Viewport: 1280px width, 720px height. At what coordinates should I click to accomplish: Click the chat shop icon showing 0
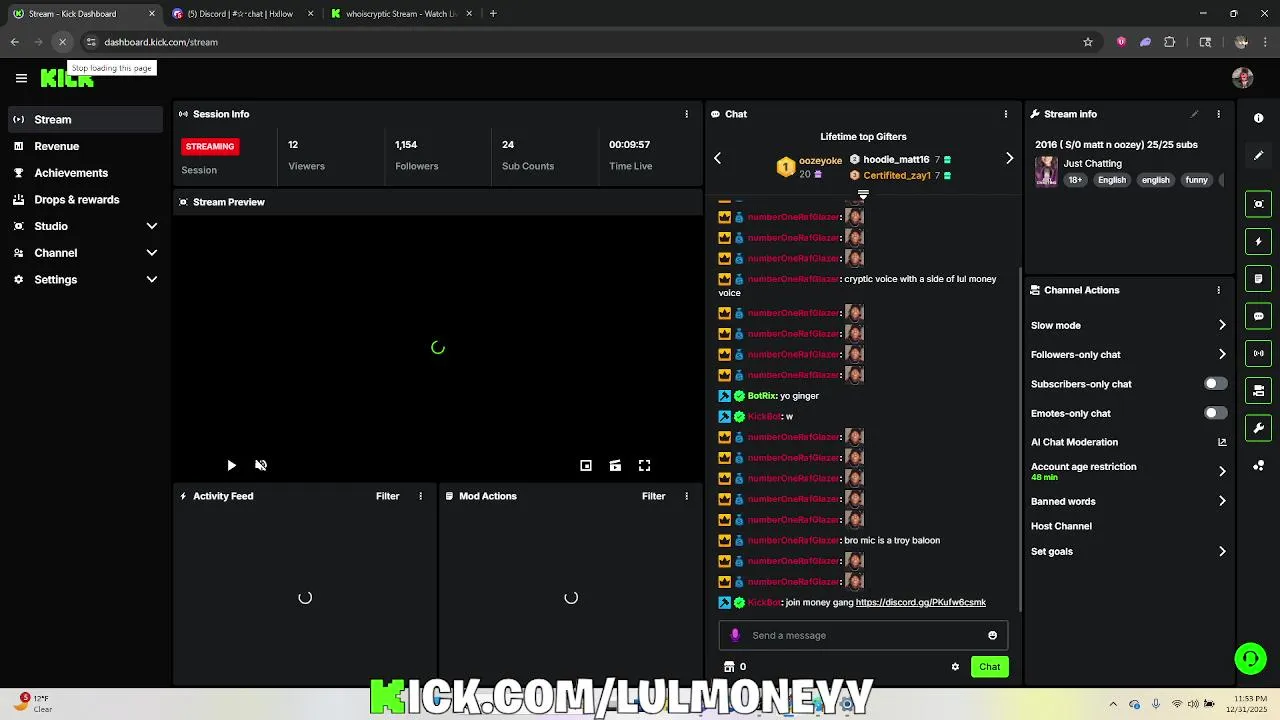point(735,667)
